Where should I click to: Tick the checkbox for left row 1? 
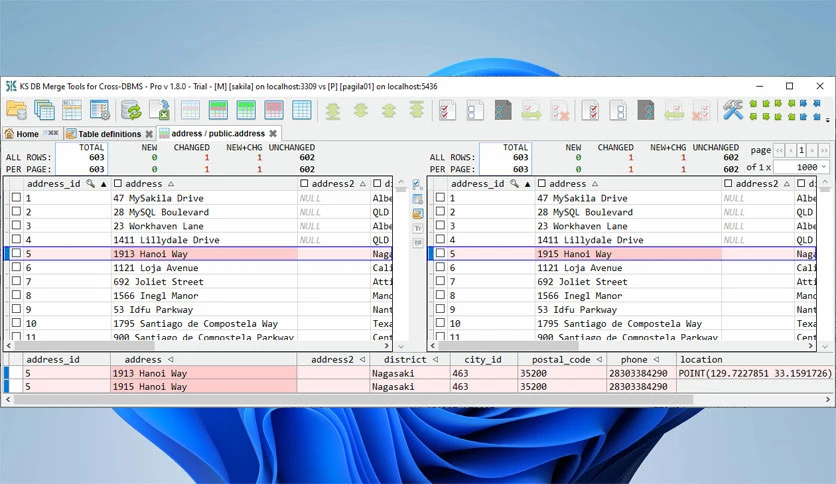tap(17, 197)
